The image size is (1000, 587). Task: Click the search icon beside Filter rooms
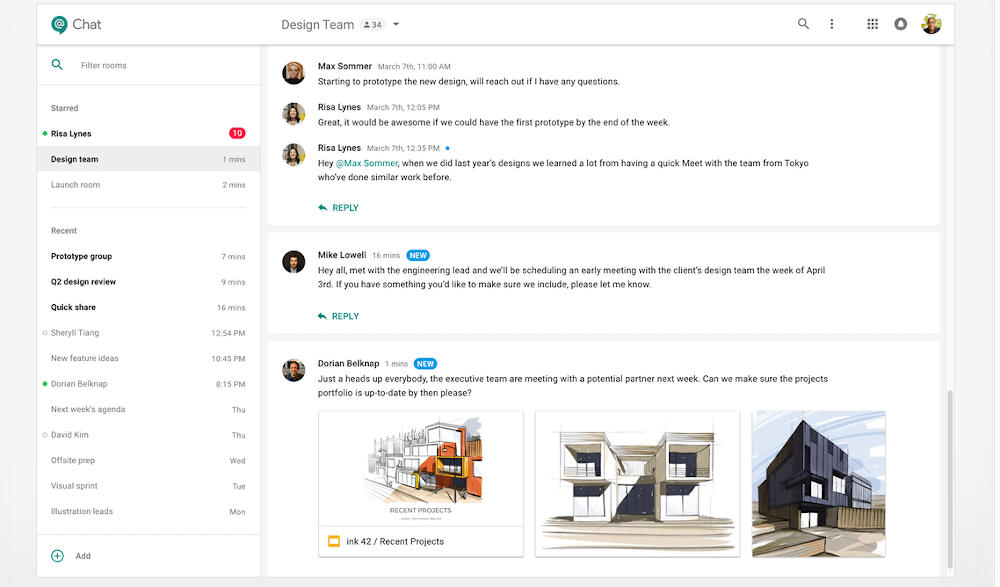click(58, 65)
